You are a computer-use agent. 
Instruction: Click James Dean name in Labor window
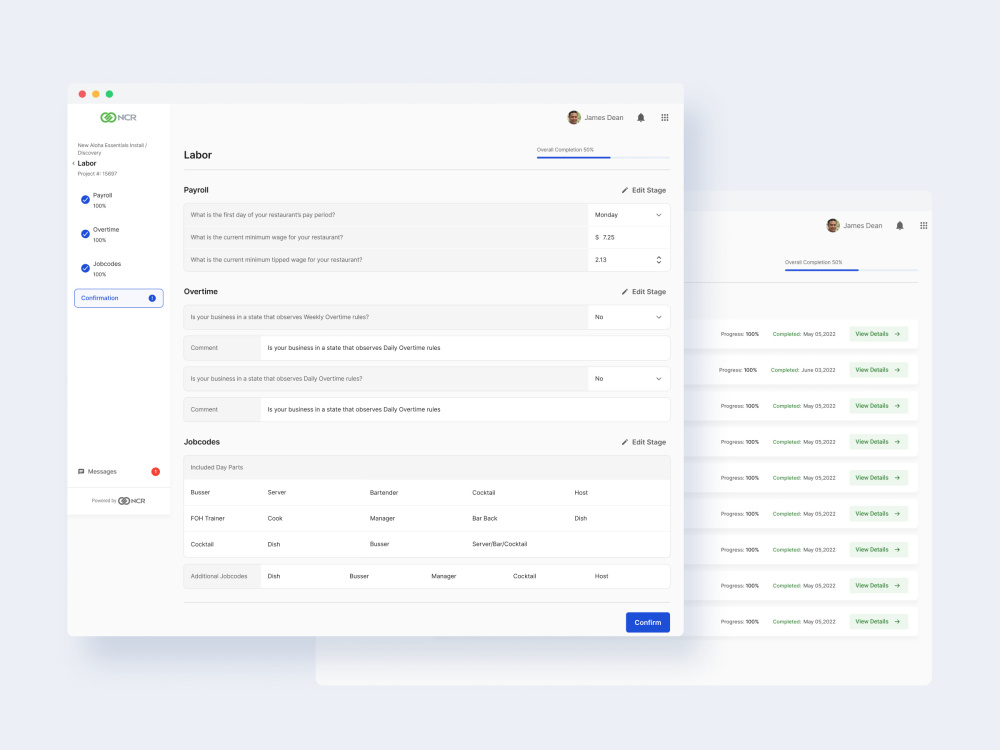(x=603, y=117)
